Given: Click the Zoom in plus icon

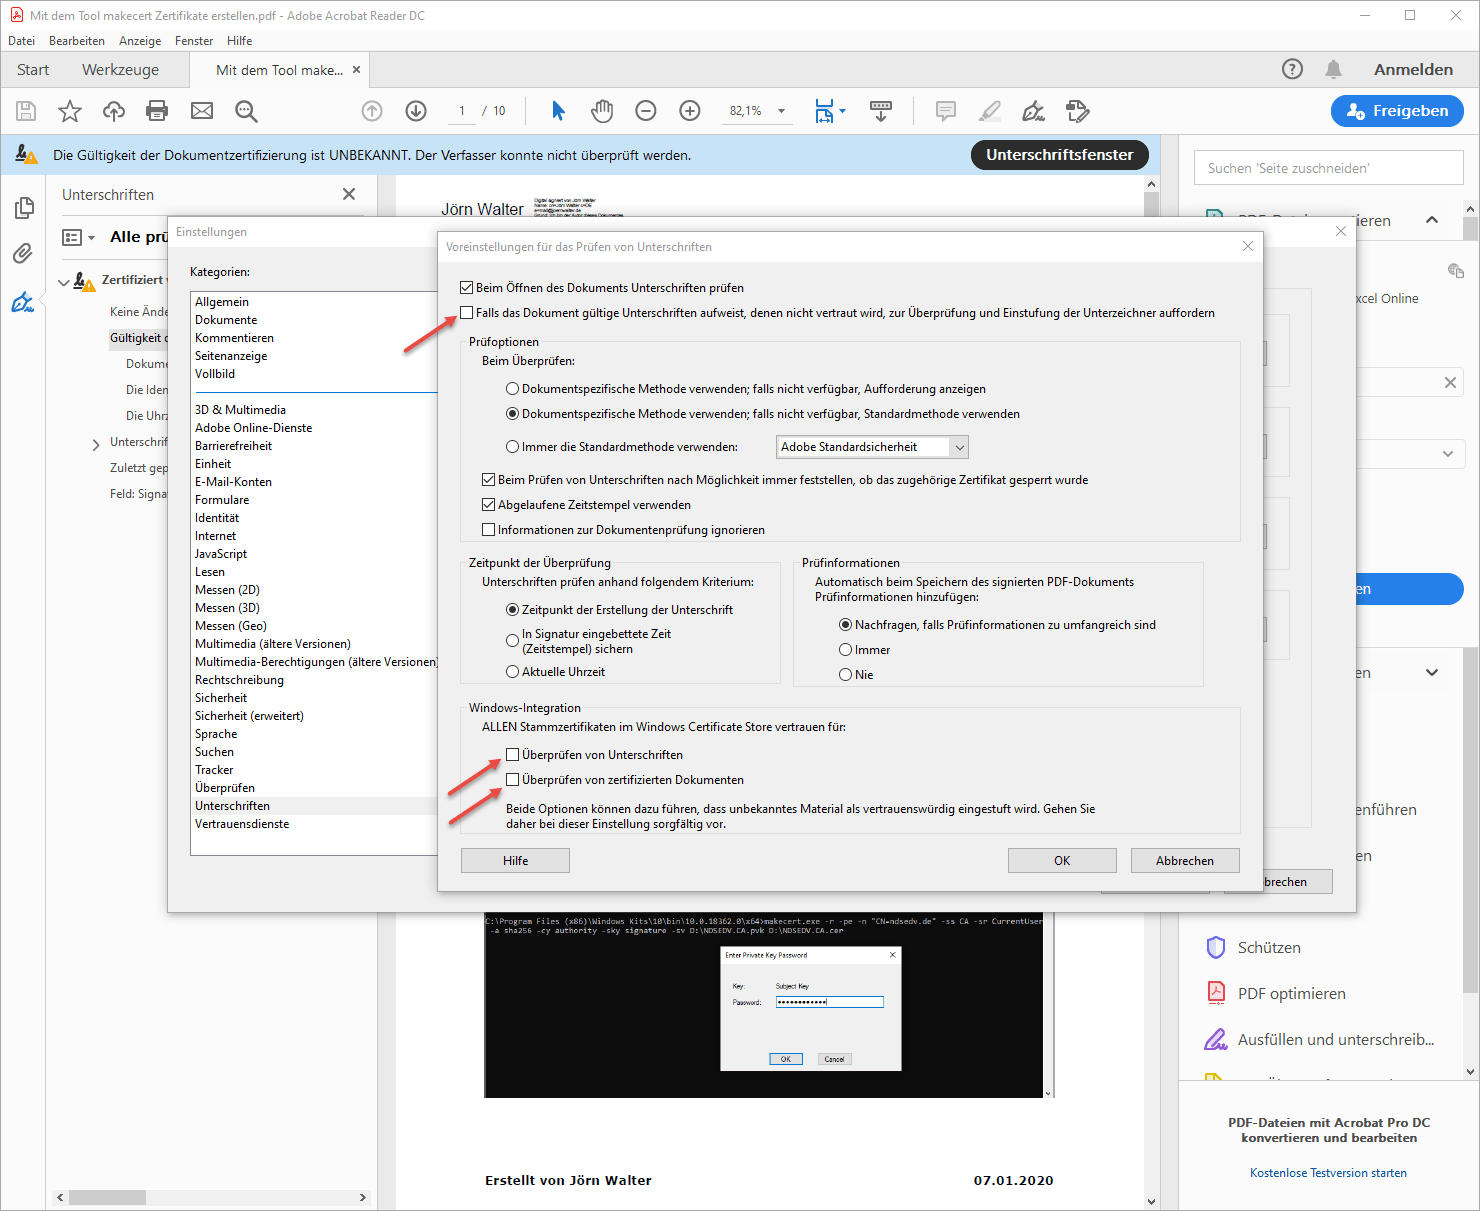Looking at the screenshot, I should [x=690, y=111].
